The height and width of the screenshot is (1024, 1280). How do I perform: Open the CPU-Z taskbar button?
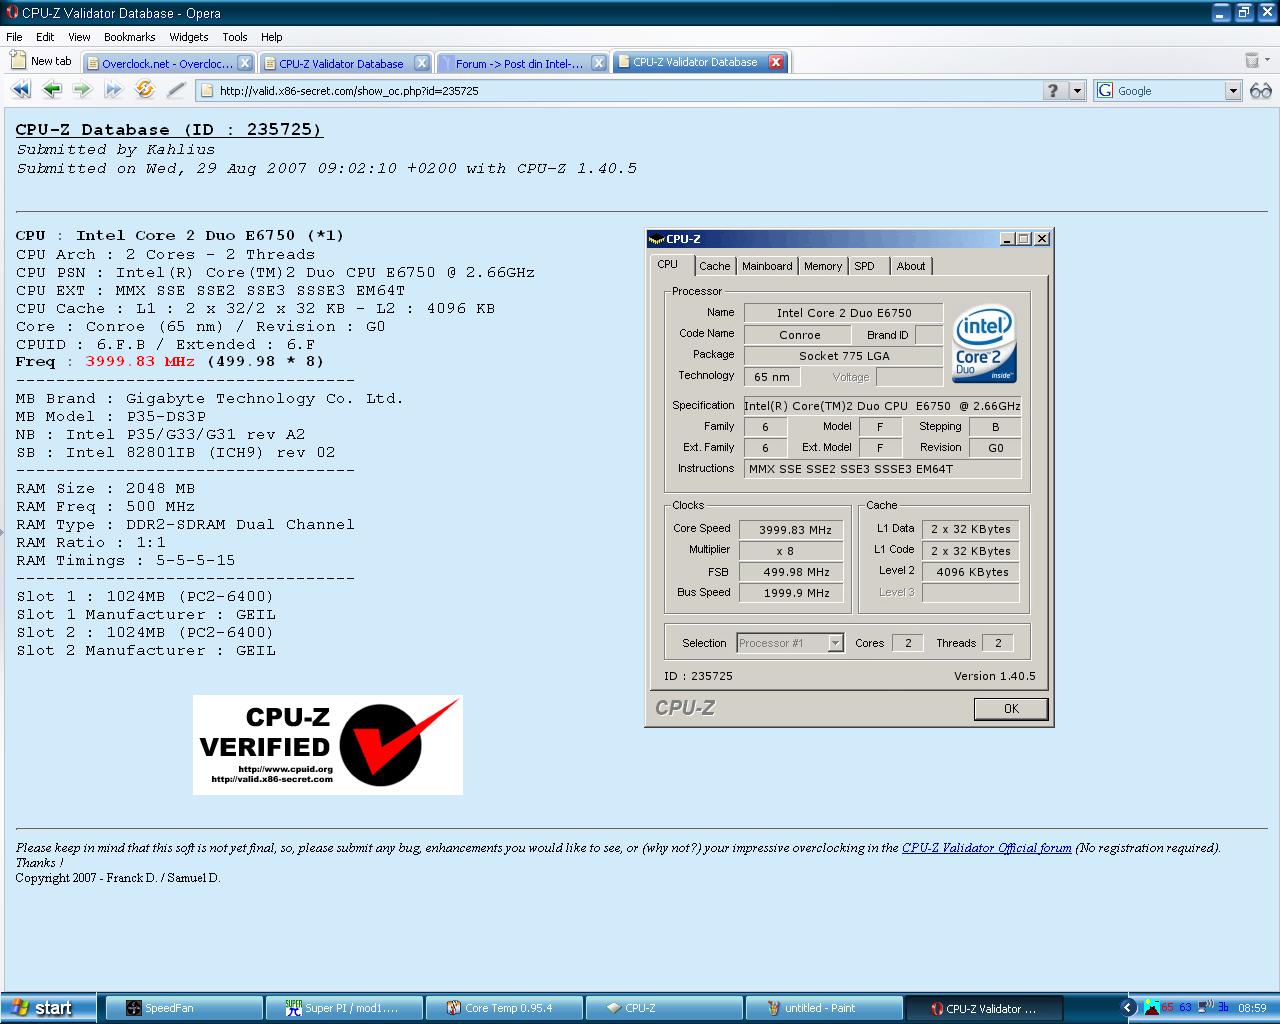click(x=663, y=1008)
